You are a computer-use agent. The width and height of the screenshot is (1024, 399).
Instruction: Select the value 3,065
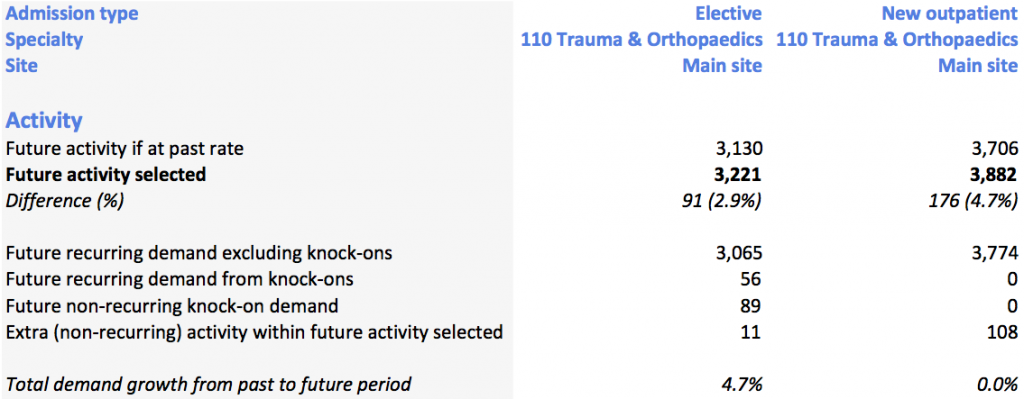[x=737, y=253]
